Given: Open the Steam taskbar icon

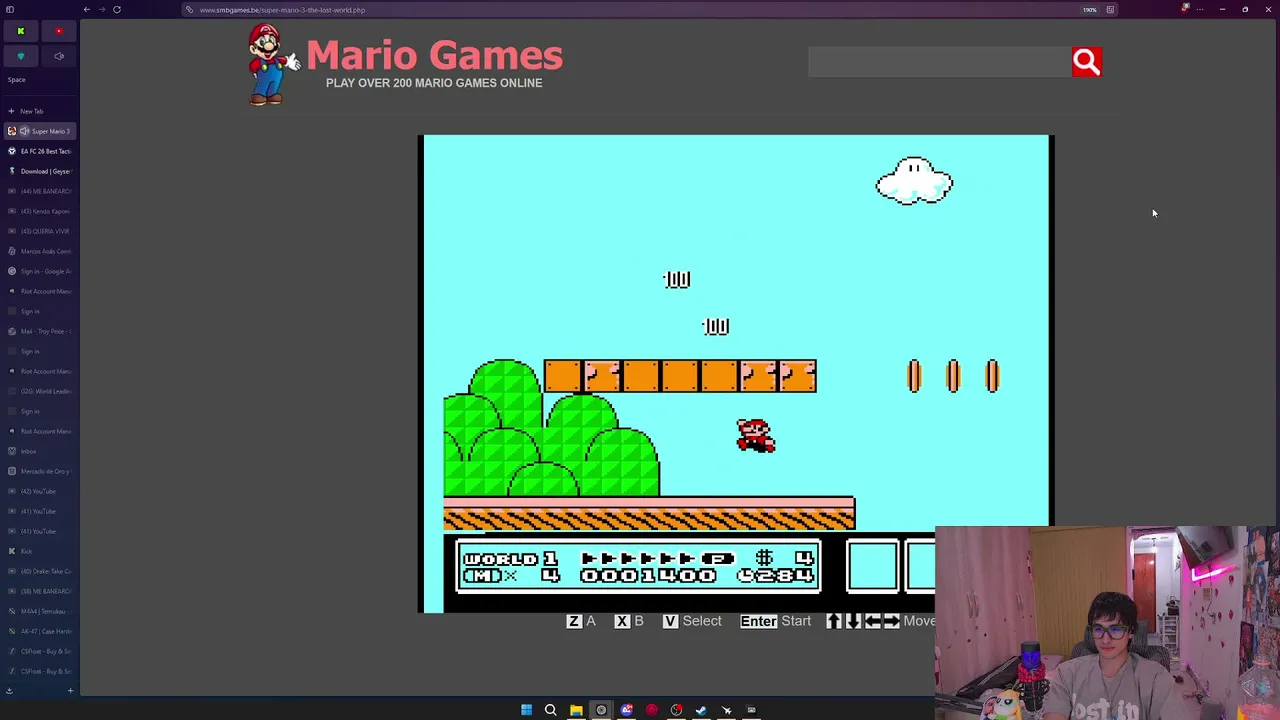Looking at the screenshot, I should [x=701, y=710].
